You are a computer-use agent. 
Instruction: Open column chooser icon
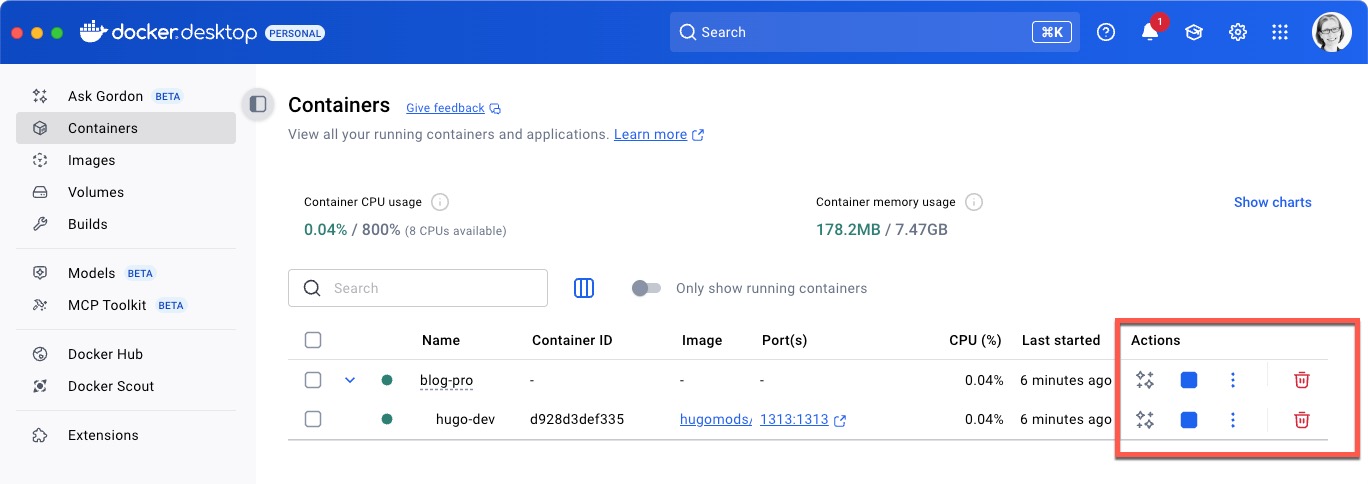[584, 288]
